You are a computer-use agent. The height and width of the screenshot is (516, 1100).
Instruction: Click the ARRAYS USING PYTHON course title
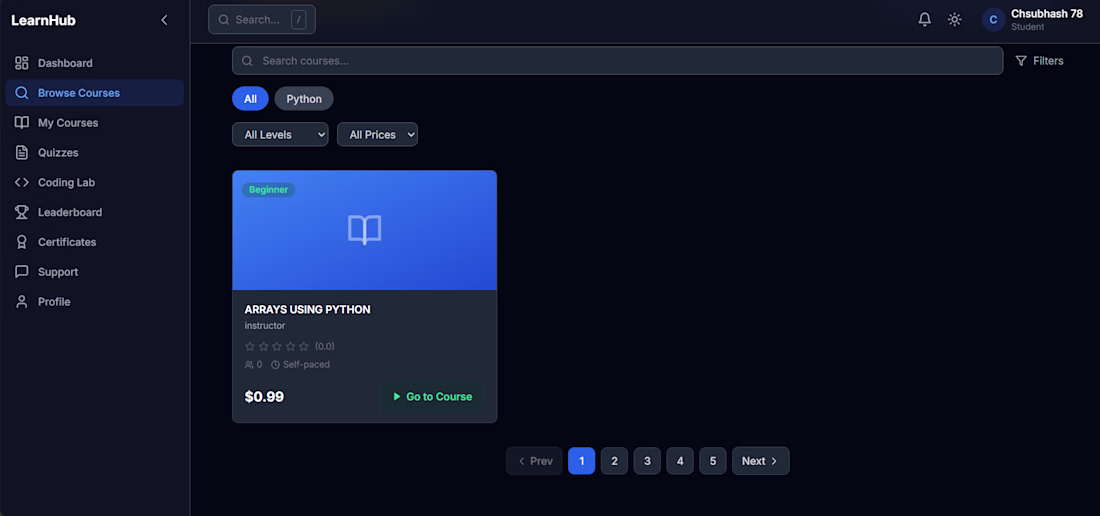pyautogui.click(x=307, y=310)
